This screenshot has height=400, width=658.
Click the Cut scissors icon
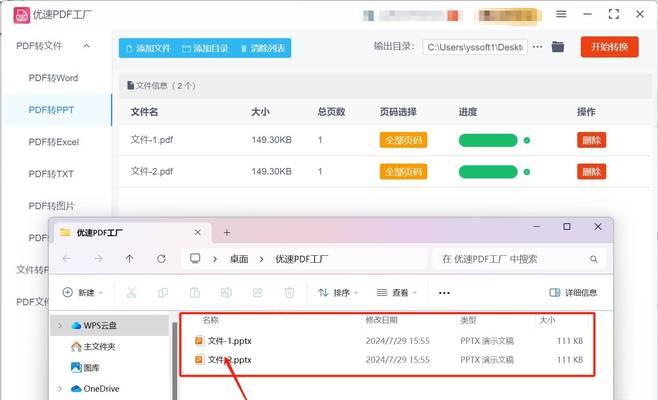coord(131,293)
